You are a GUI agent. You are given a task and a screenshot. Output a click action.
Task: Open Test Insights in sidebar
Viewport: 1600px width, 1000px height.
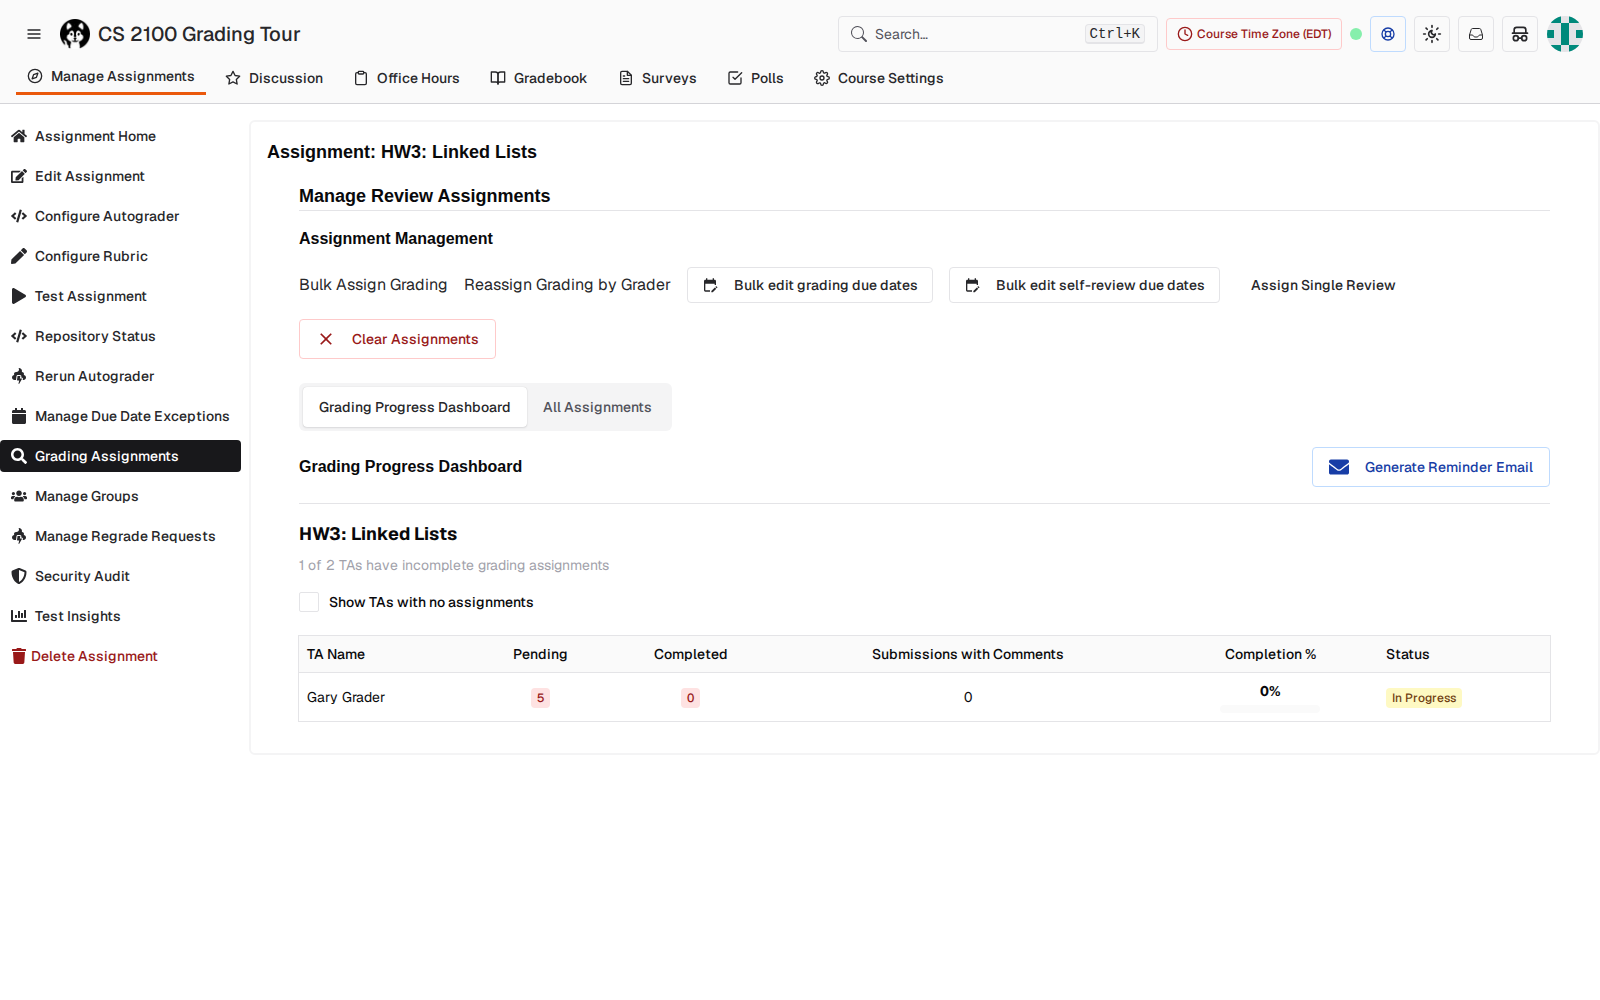click(x=120, y=616)
